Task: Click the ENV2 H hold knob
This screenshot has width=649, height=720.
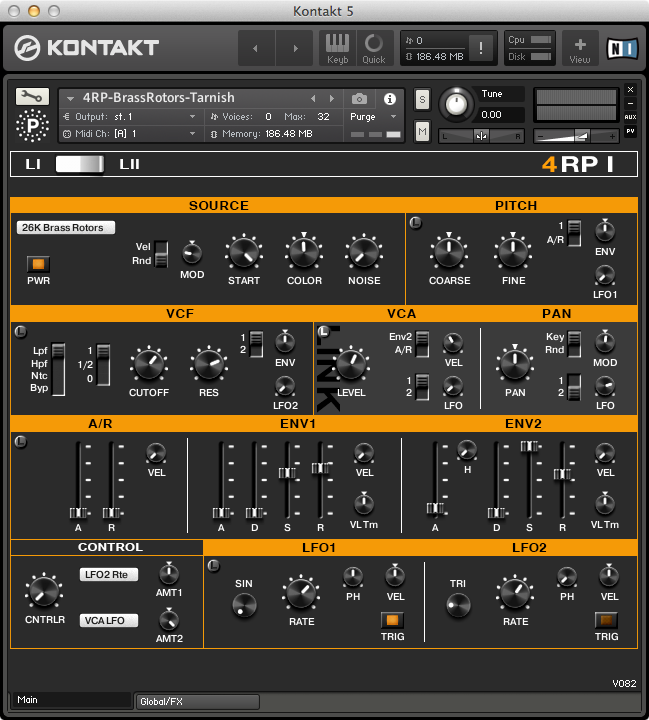Action: point(467,450)
